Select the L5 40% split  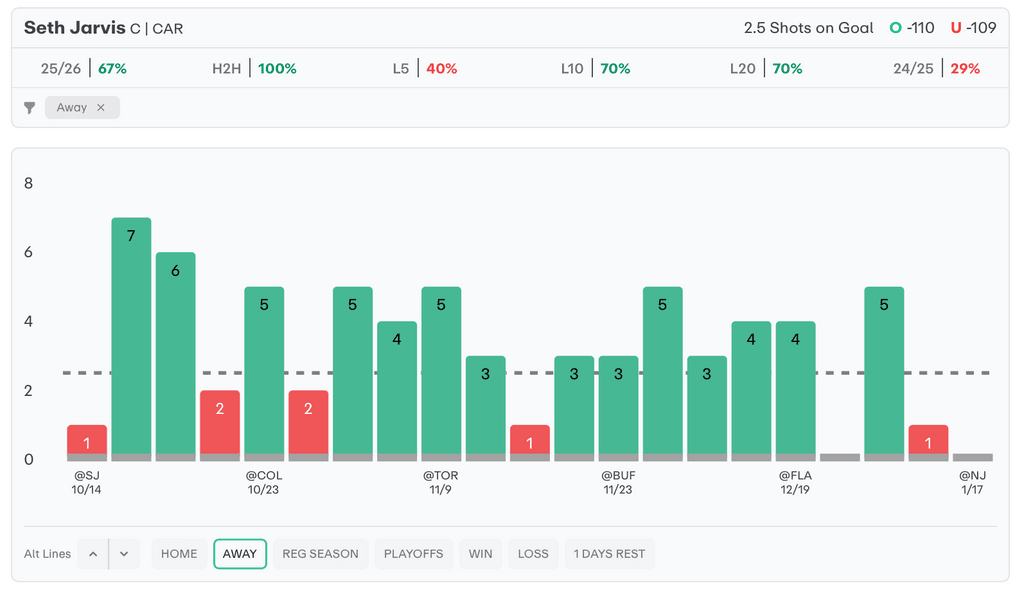click(x=424, y=69)
